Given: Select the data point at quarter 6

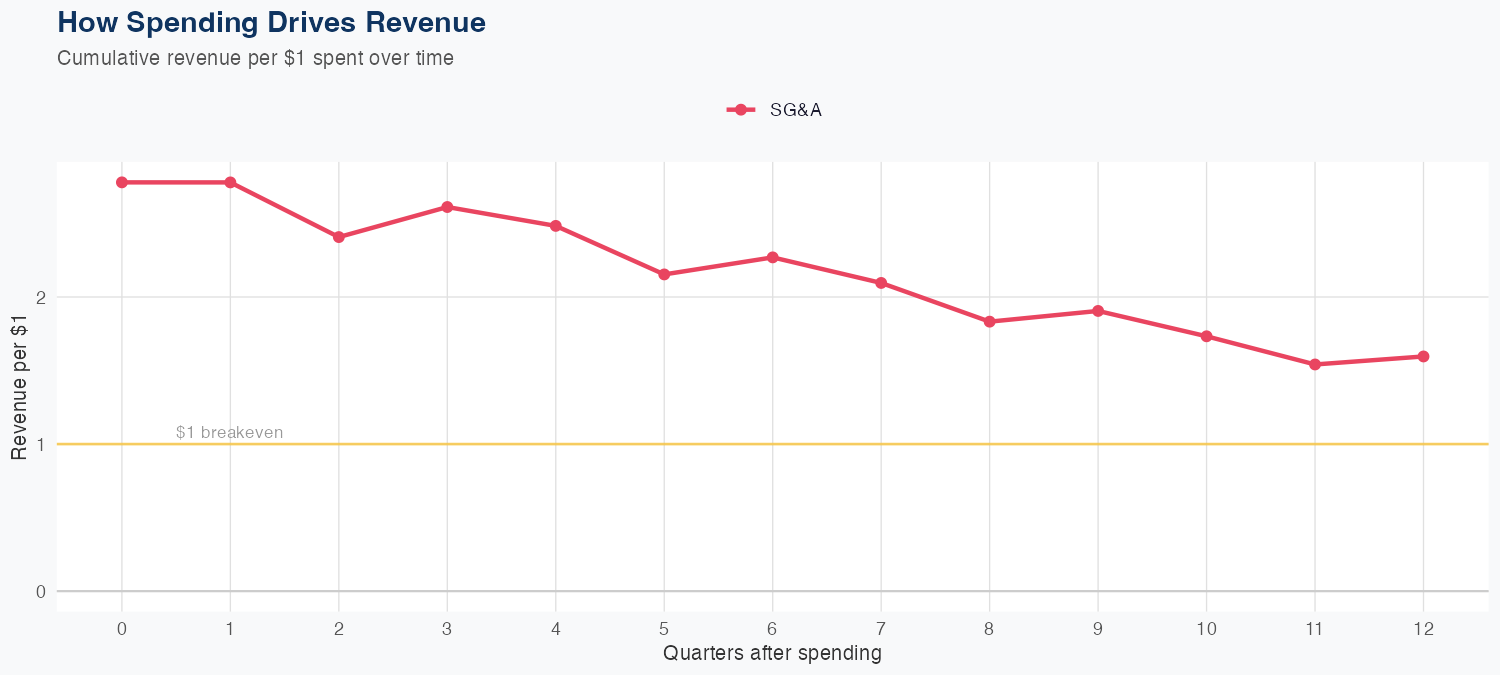Looking at the screenshot, I should coord(772,257).
